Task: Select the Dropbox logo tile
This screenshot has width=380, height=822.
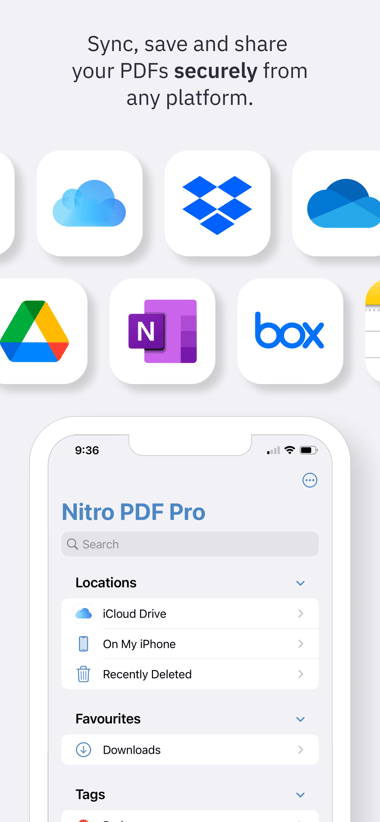Action: [218, 203]
